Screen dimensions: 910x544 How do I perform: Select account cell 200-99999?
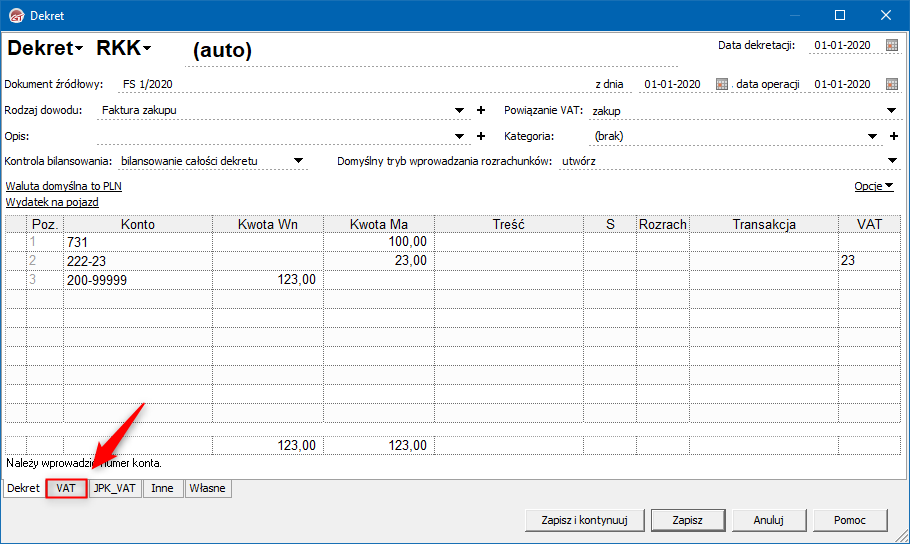(138, 280)
